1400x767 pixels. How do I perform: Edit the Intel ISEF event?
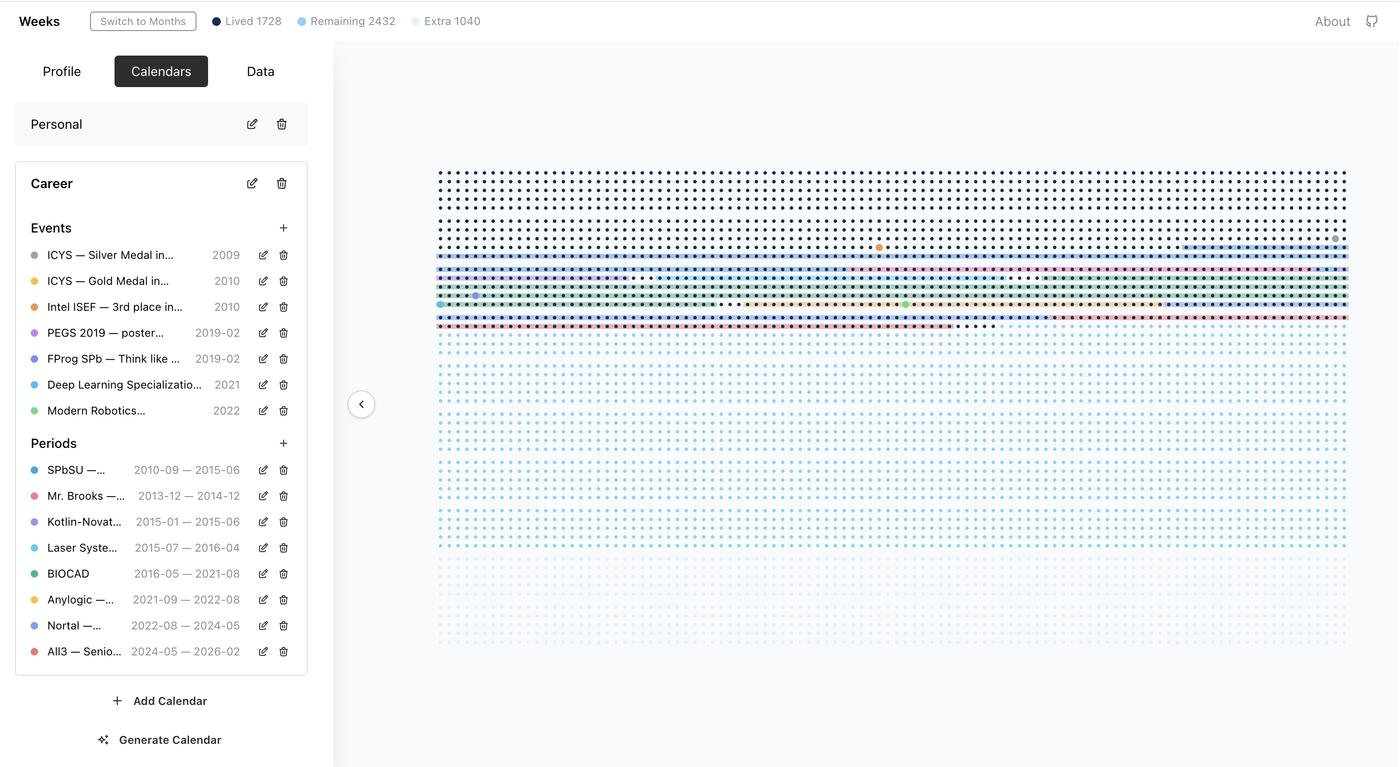pos(263,307)
